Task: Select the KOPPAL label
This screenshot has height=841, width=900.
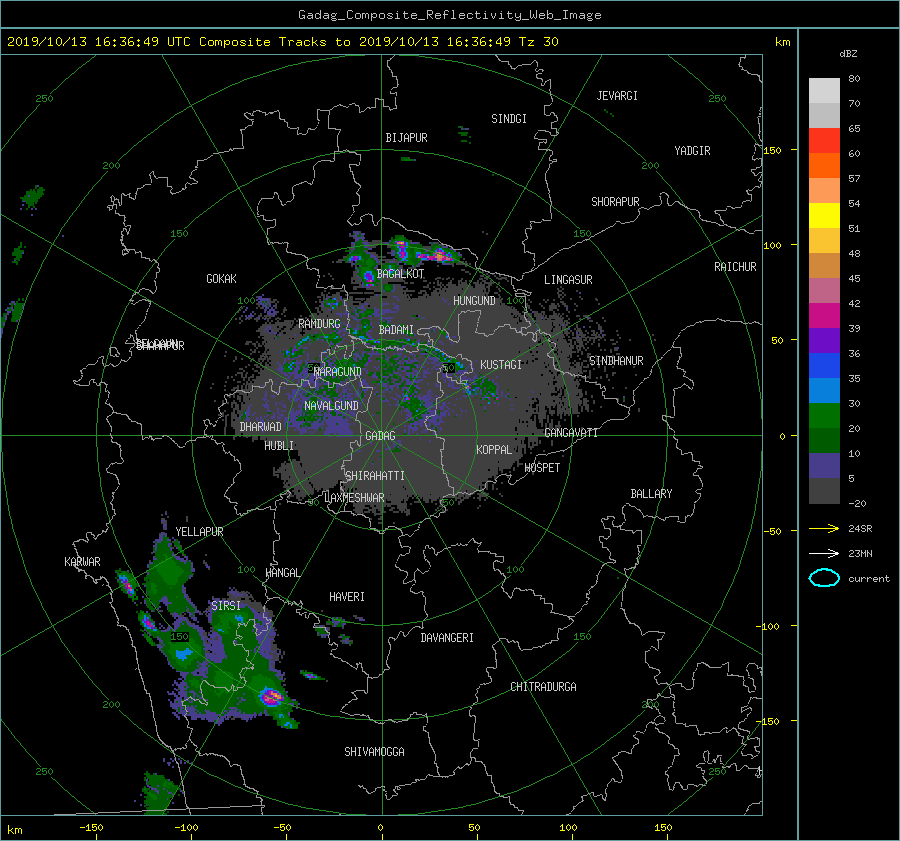Action: [x=494, y=449]
